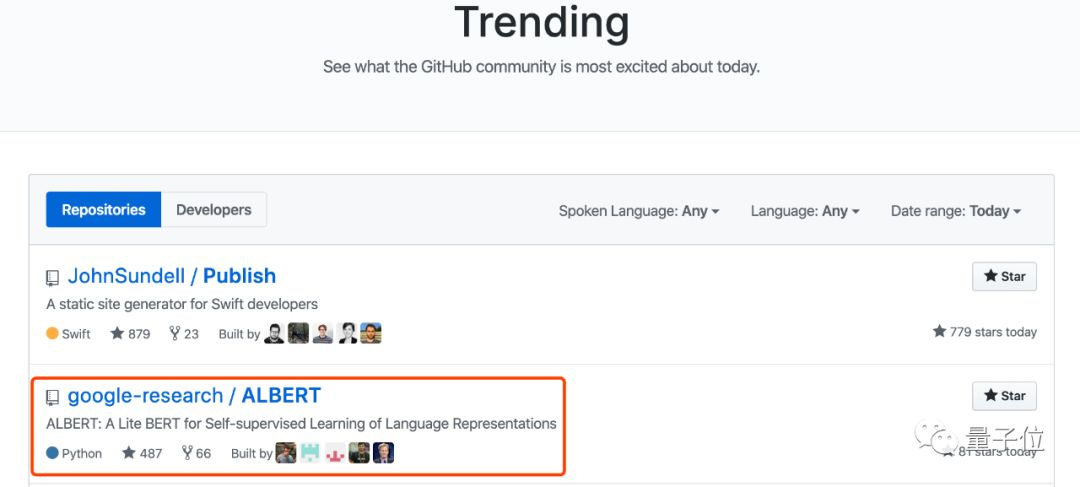Viewport: 1080px width, 487px height.
Task: Open the google-research / ALBERT repository link
Action: 194,396
